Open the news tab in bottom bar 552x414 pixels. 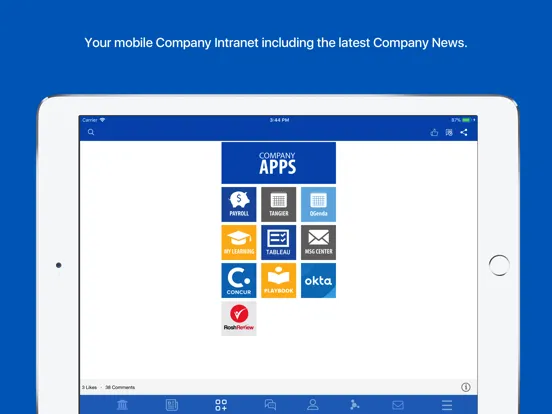(x=172, y=405)
